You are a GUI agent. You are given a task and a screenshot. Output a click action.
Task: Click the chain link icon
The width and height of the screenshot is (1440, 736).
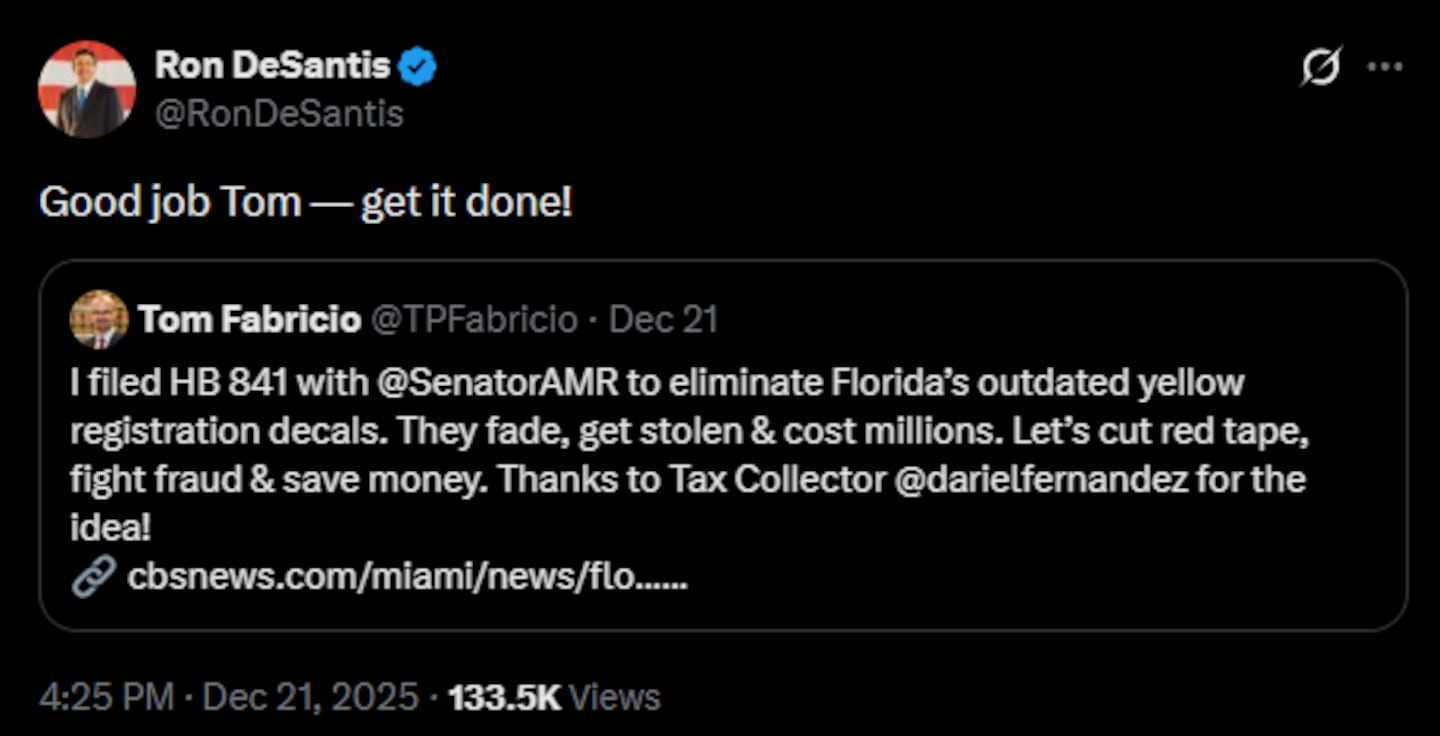pos(93,577)
